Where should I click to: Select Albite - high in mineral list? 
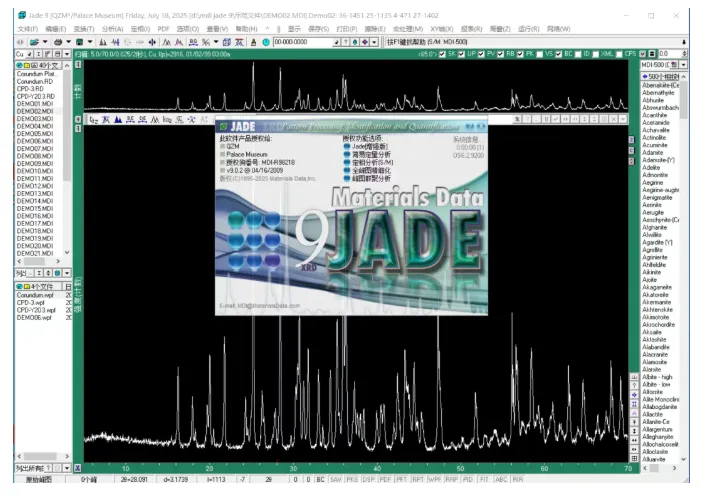coord(657,377)
